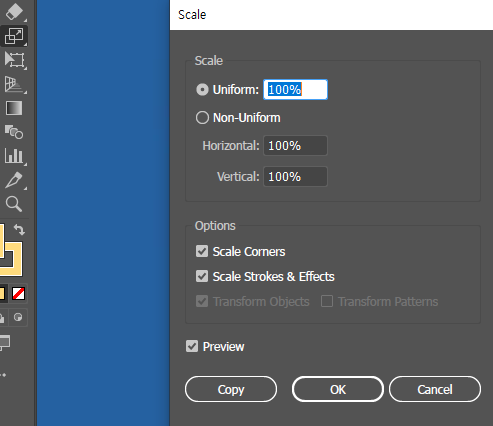Select the Scale tool in toolbar
Viewport: 493px width, 426px height.
click(14, 36)
